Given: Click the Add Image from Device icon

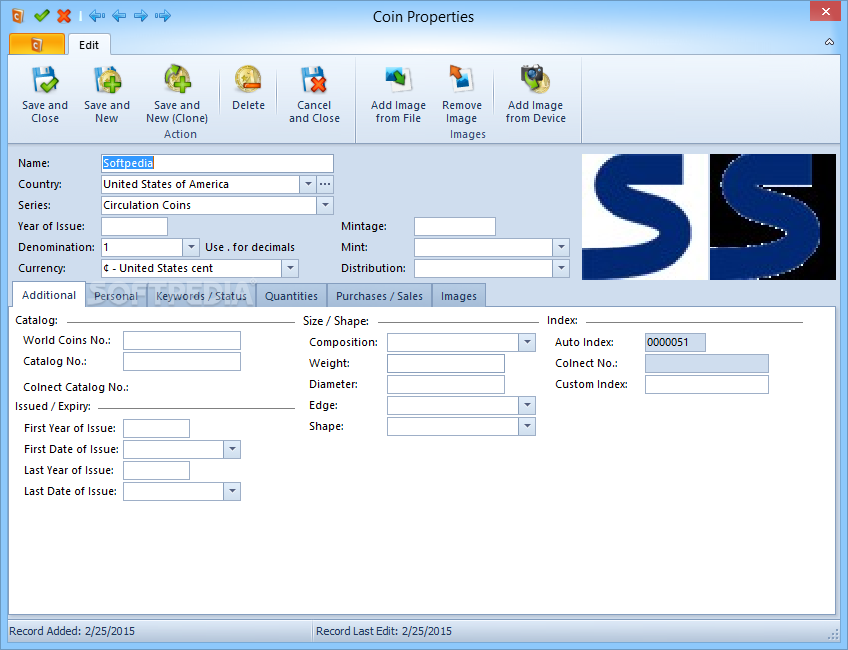Looking at the screenshot, I should [x=535, y=80].
